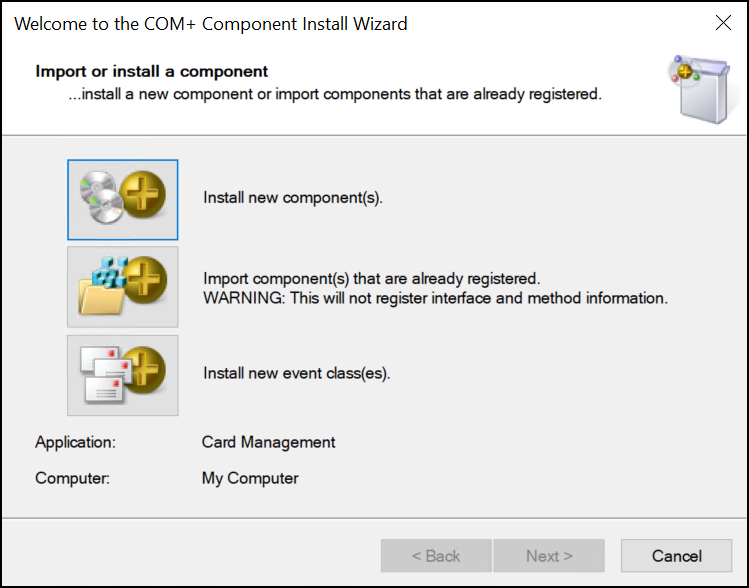
Task: Click the "Import component(s) that are already registered" text
Action: point(371,278)
